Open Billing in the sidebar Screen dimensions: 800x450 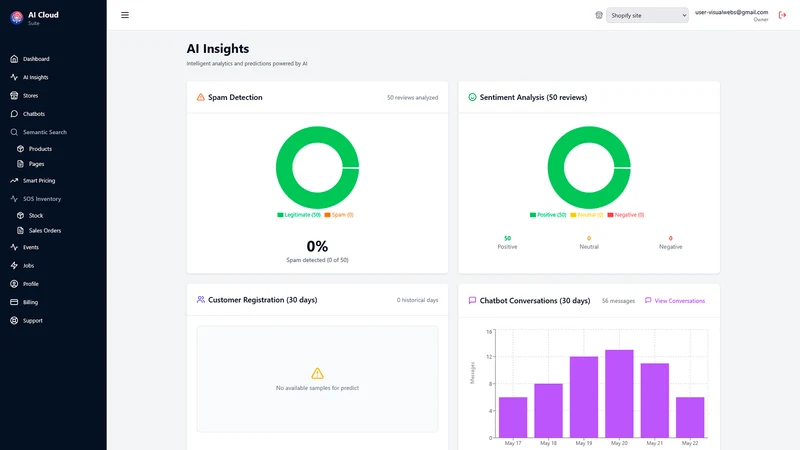[x=30, y=302]
